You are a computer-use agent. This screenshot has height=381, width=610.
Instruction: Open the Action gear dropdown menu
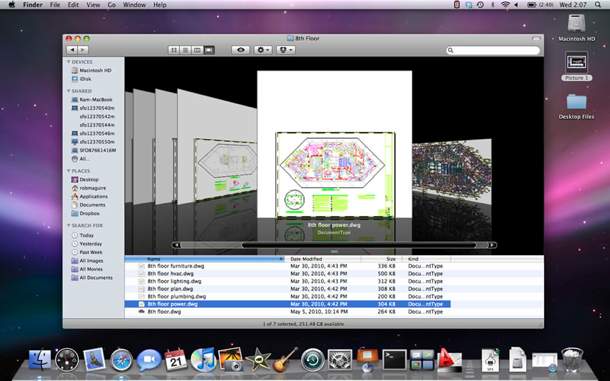tap(263, 50)
